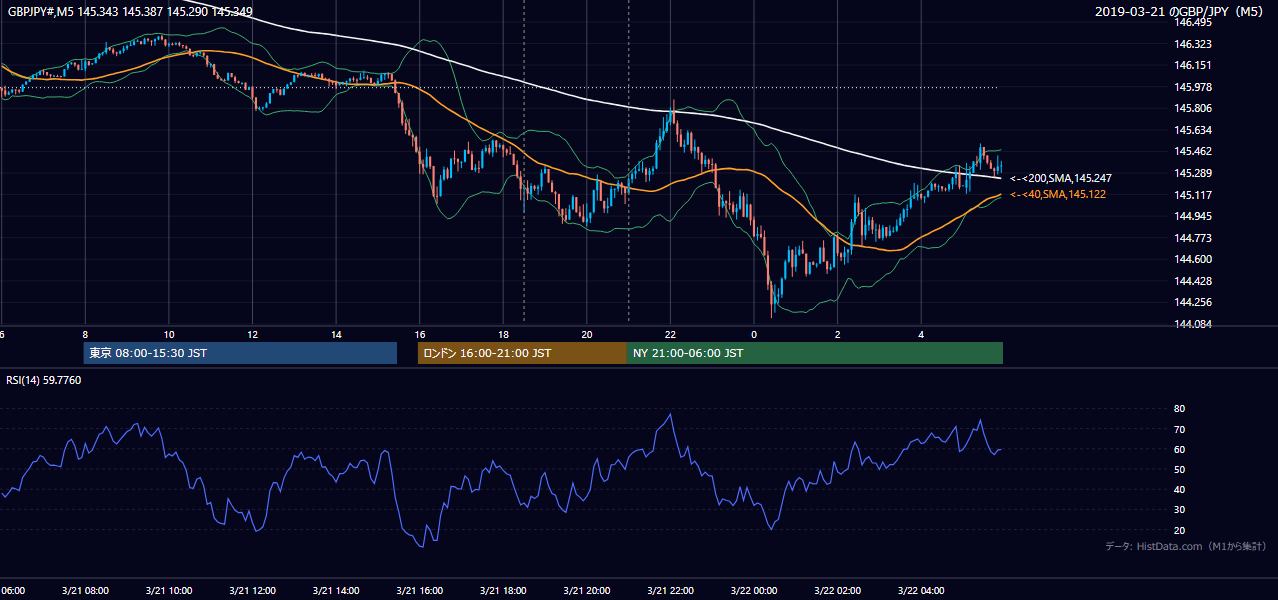
Task: Click RSI scale level 40
Action: click(x=1179, y=489)
